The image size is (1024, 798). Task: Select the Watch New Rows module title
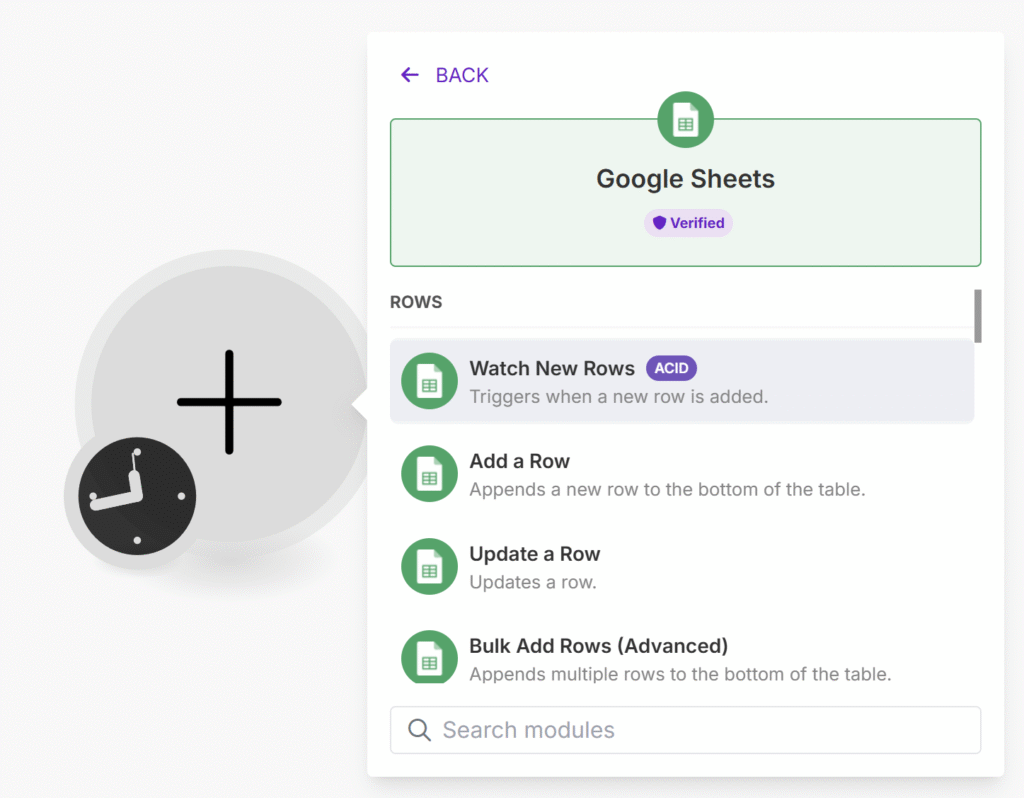(x=552, y=368)
